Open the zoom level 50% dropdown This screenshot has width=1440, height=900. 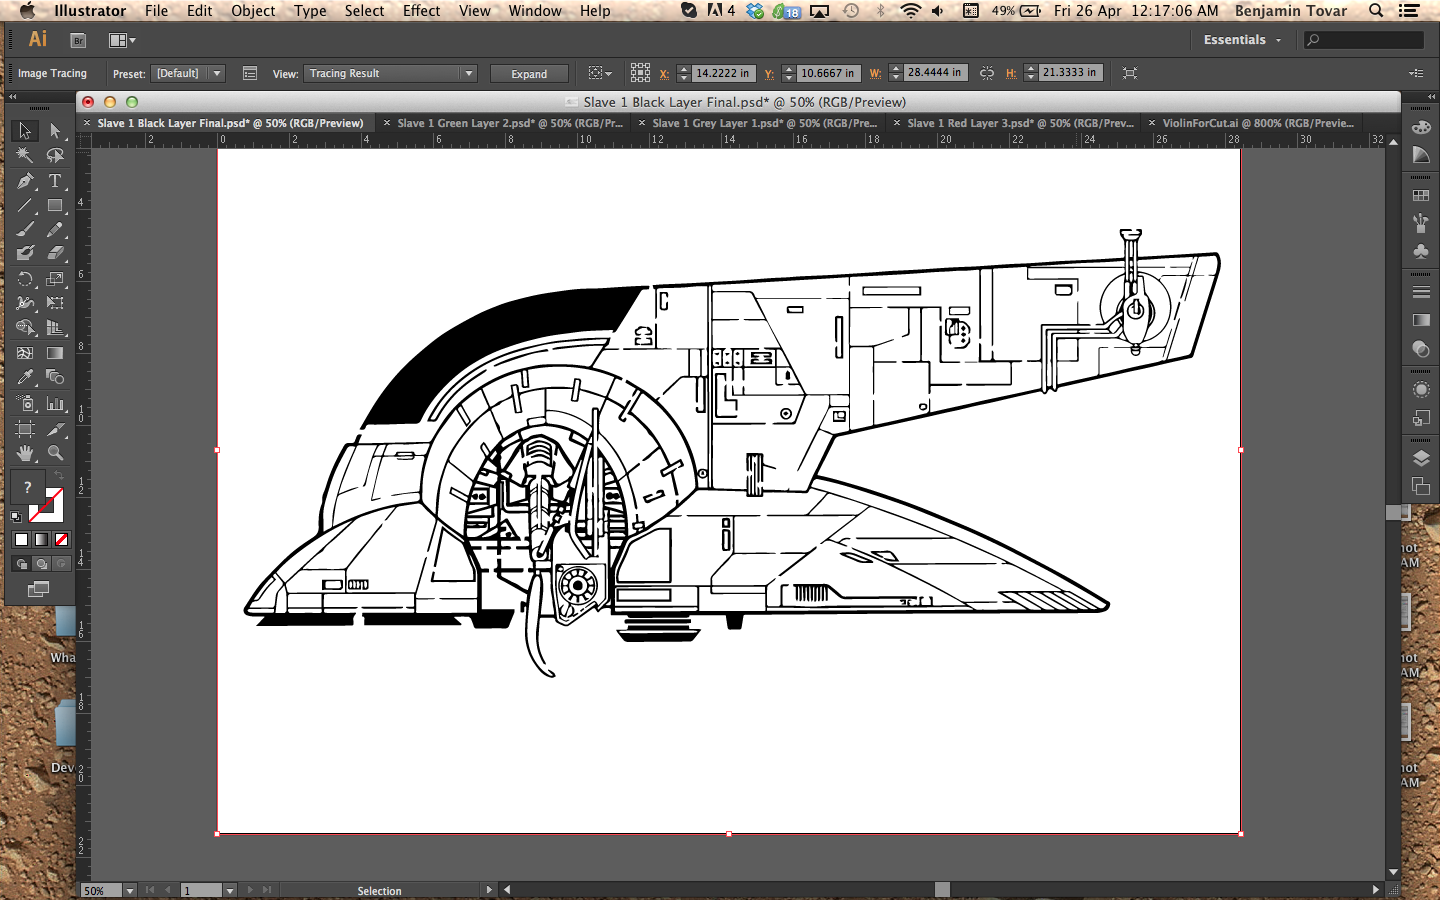[x=130, y=890]
